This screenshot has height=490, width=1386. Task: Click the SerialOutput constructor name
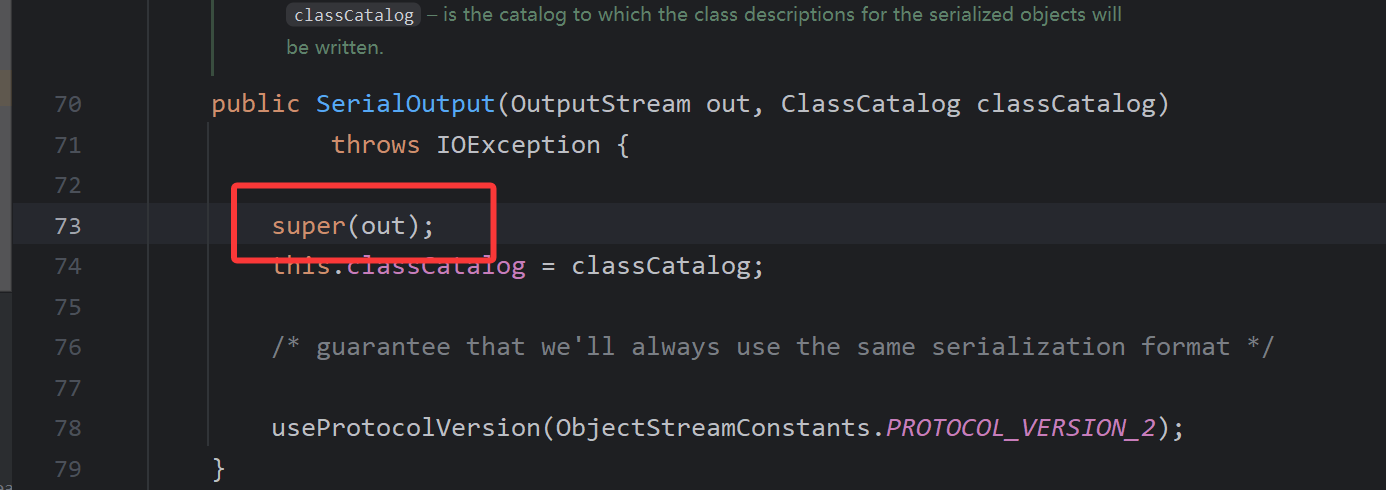[405, 104]
